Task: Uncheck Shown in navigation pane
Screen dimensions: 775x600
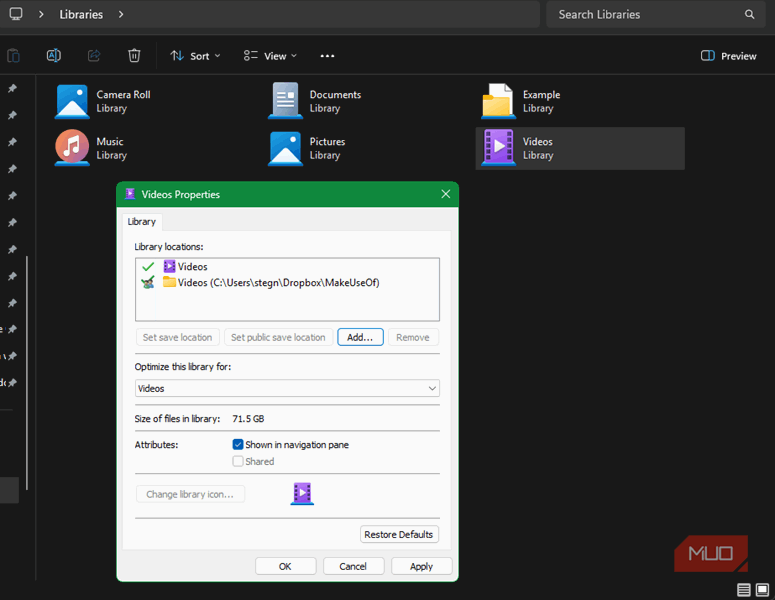Action: coord(238,444)
